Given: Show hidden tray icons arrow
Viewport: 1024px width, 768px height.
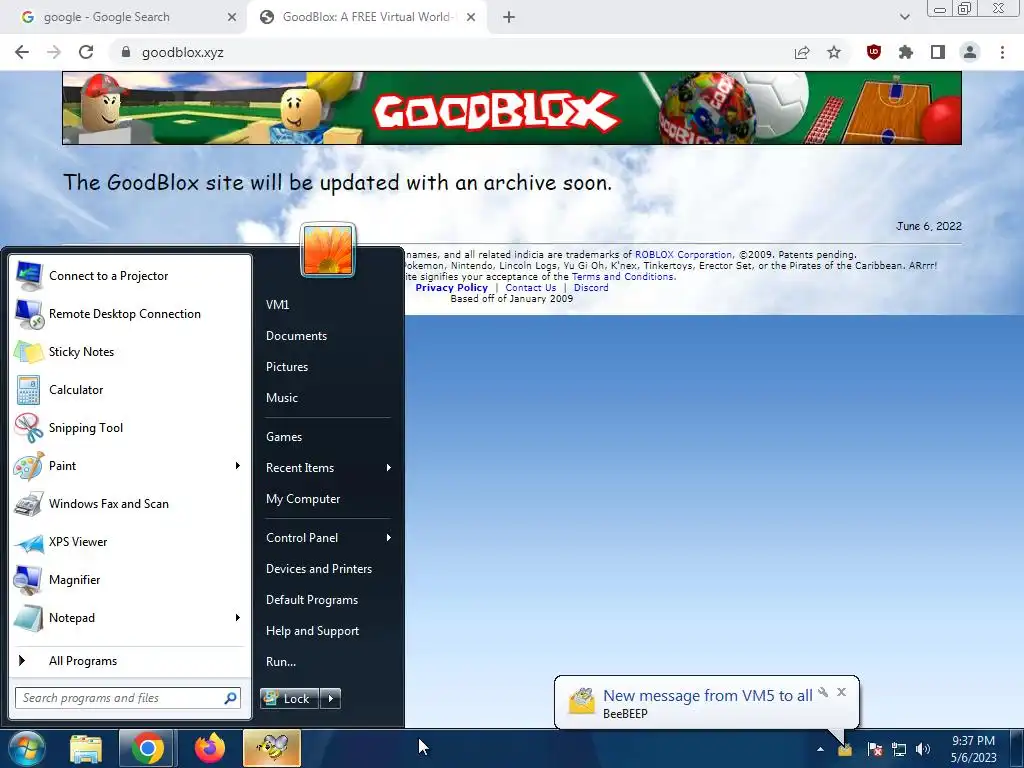Looking at the screenshot, I should click(820, 750).
